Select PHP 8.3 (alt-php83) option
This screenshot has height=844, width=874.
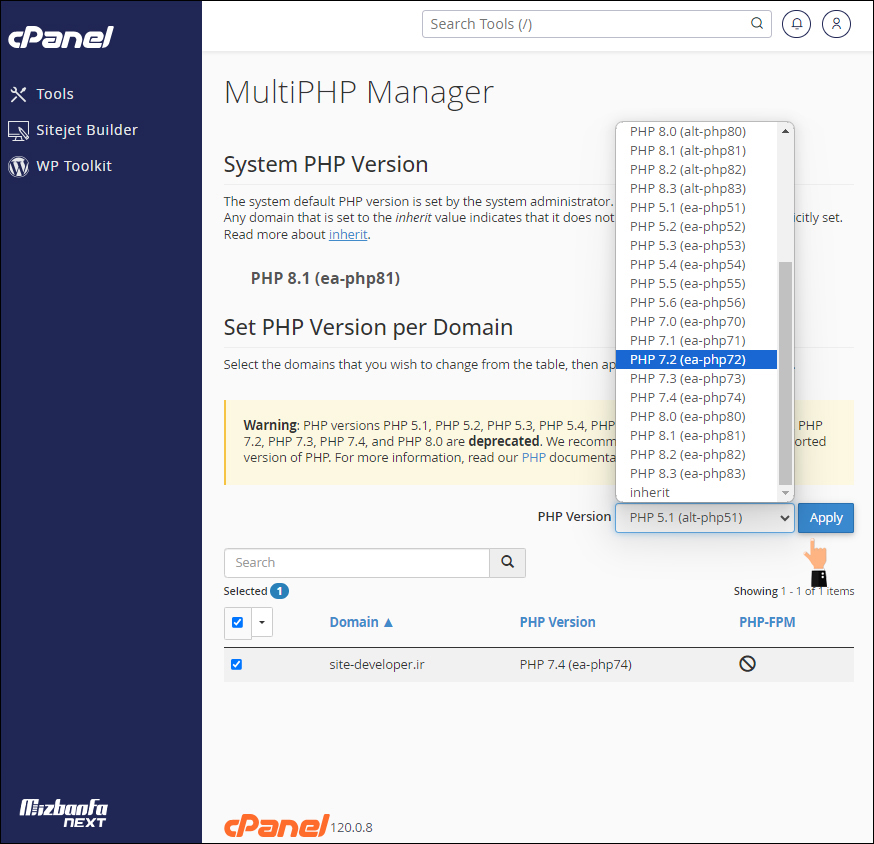coord(696,188)
